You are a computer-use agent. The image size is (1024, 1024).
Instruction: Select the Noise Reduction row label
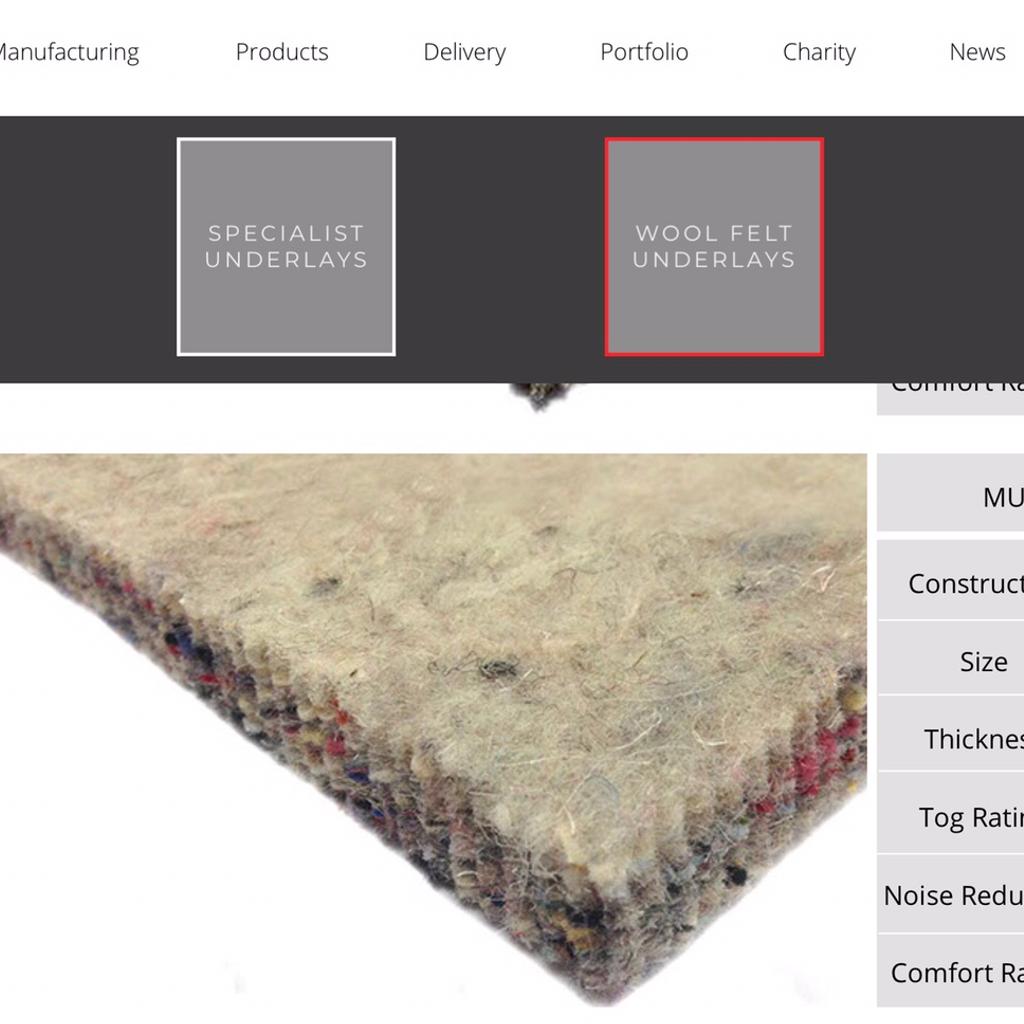[951, 895]
